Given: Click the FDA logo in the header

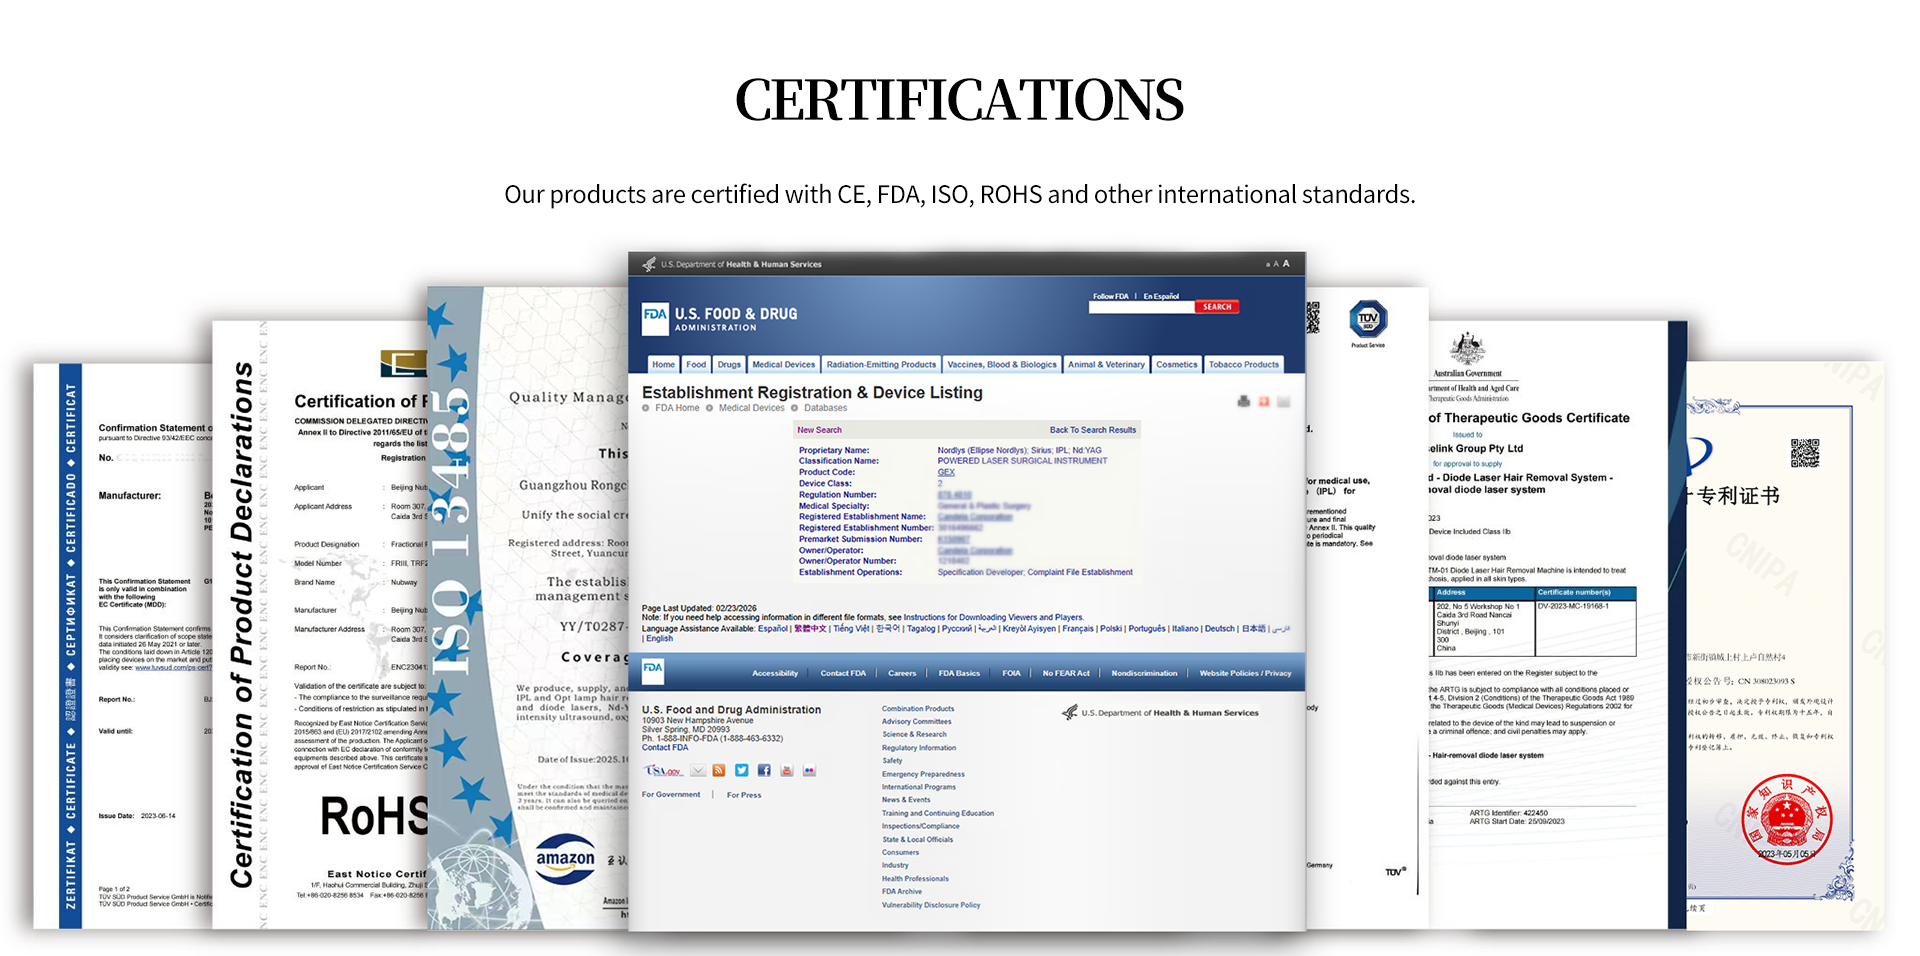Looking at the screenshot, I should coord(655,318).
